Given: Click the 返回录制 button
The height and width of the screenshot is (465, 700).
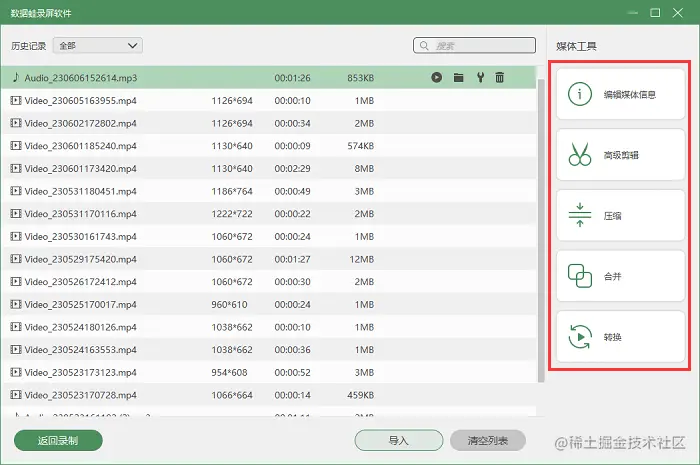Looking at the screenshot, I should coord(58,441).
